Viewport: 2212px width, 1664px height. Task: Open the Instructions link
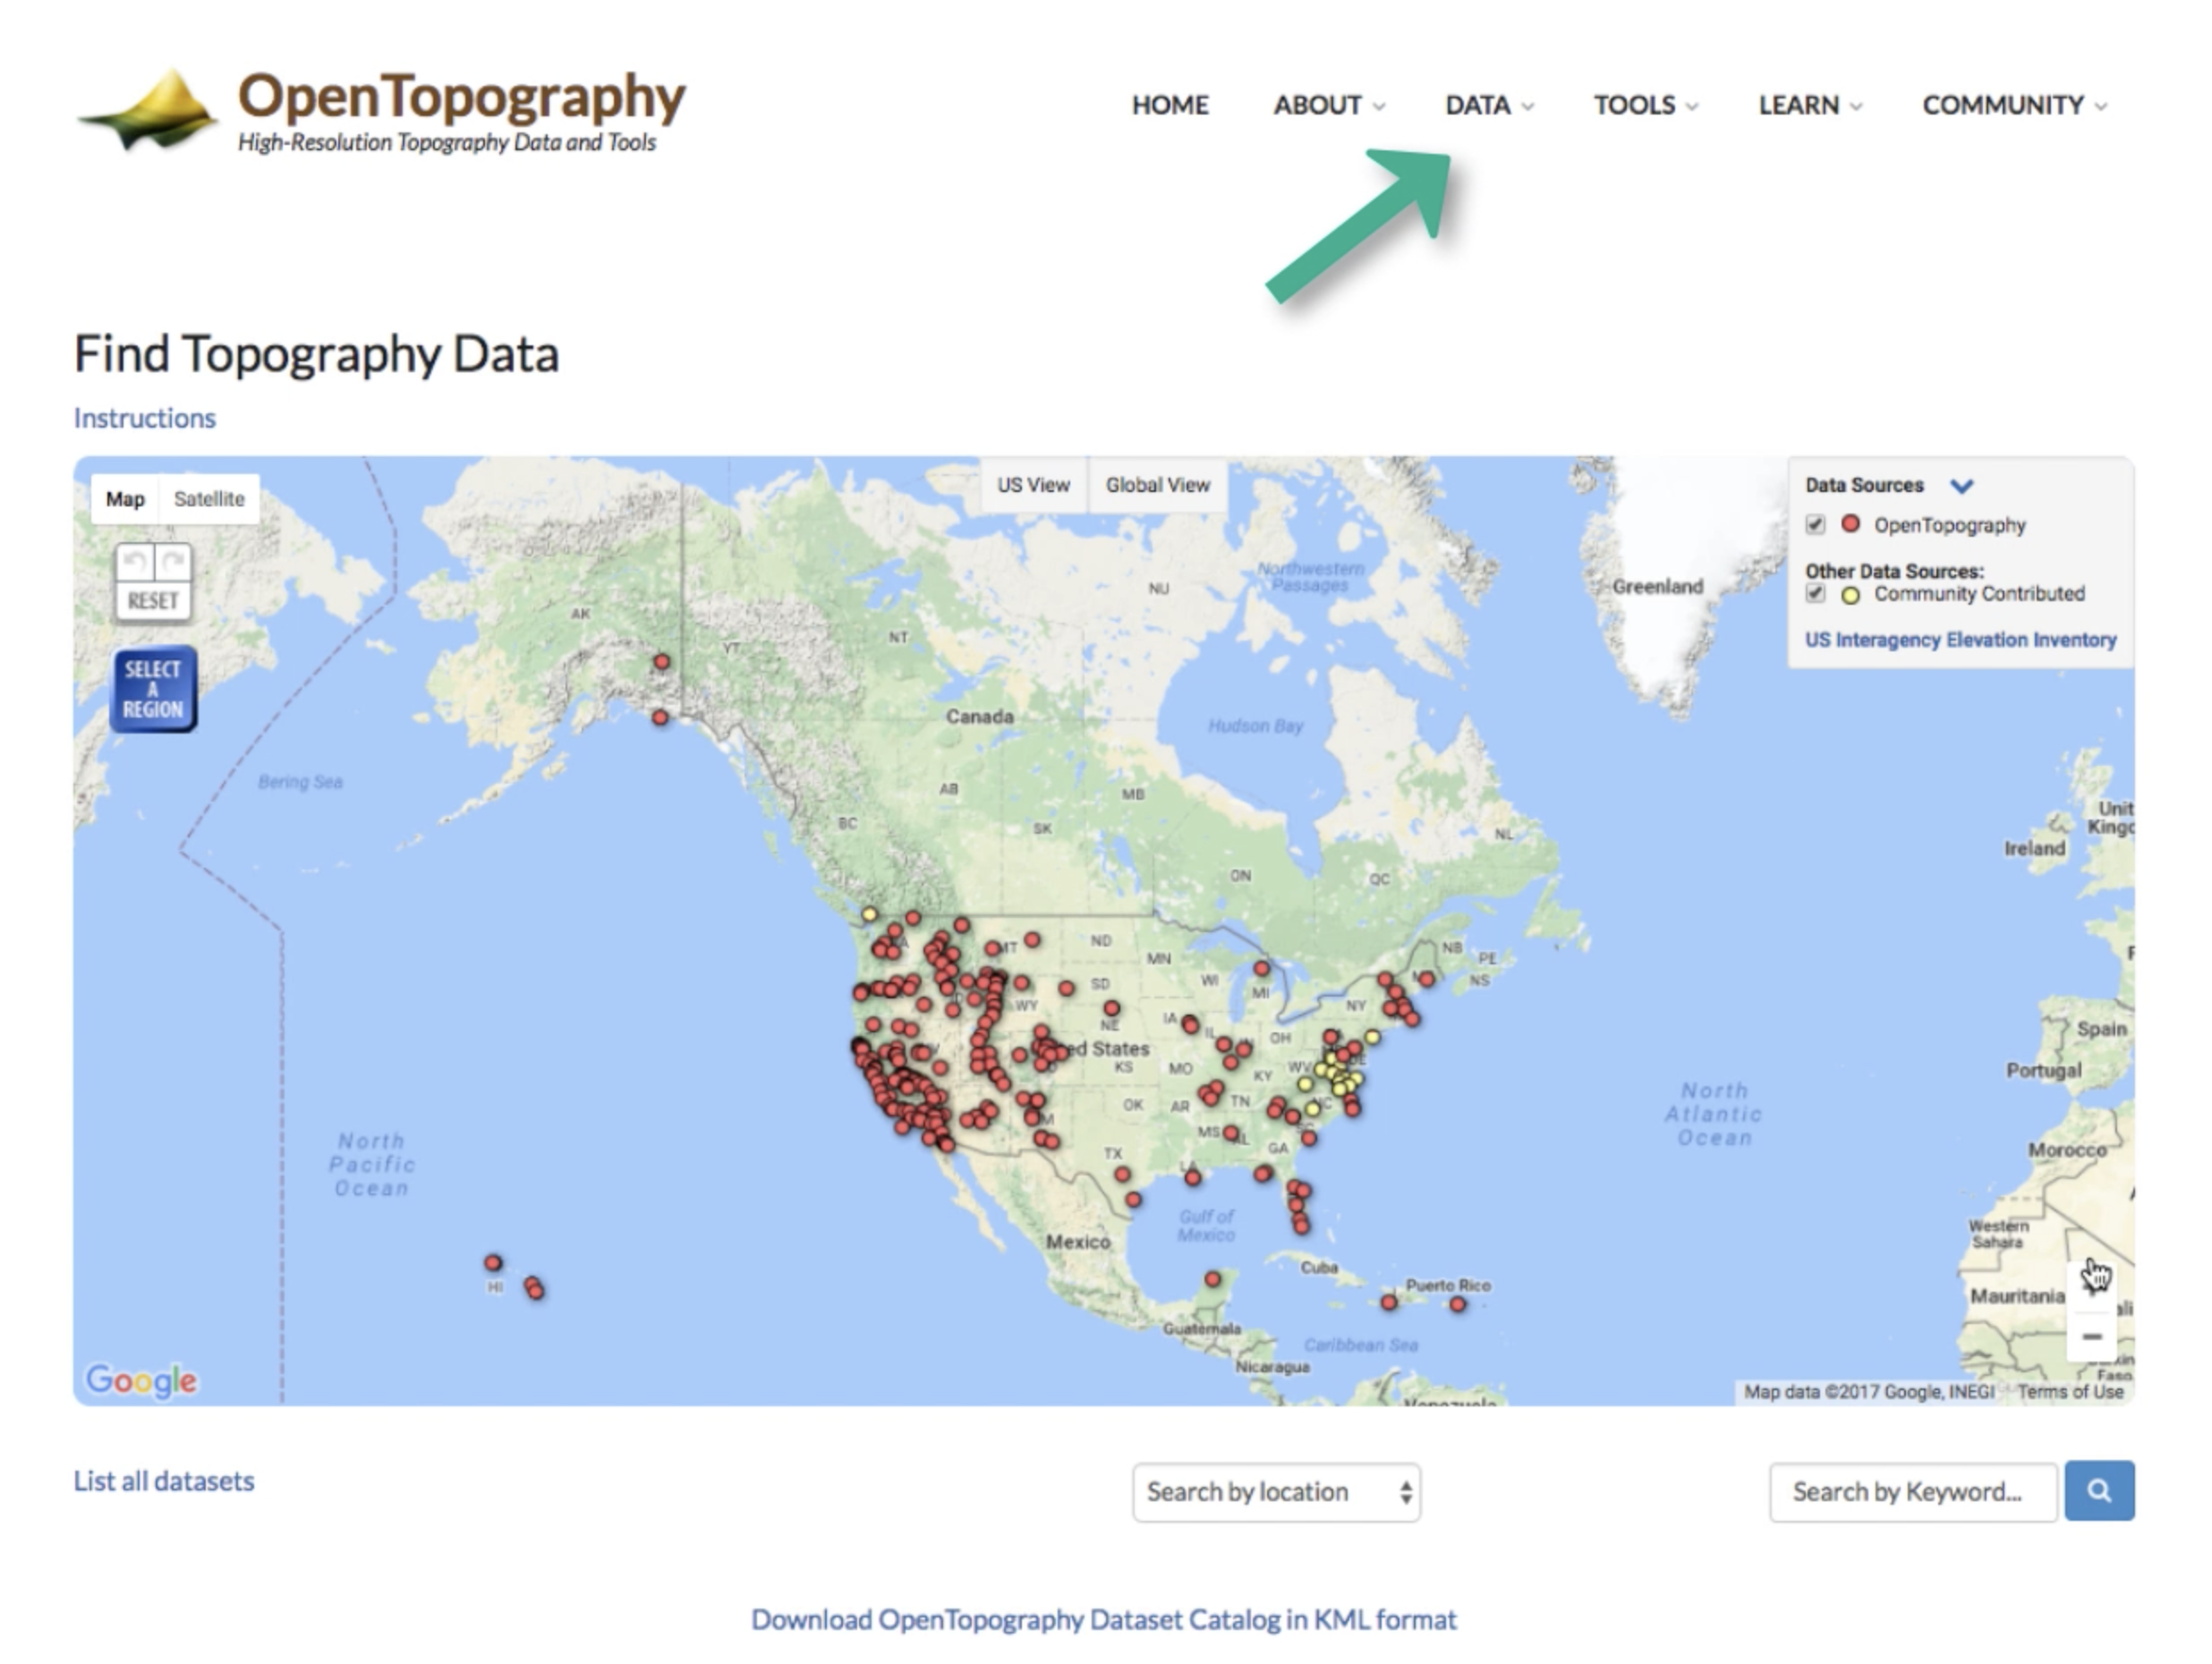pos(145,418)
